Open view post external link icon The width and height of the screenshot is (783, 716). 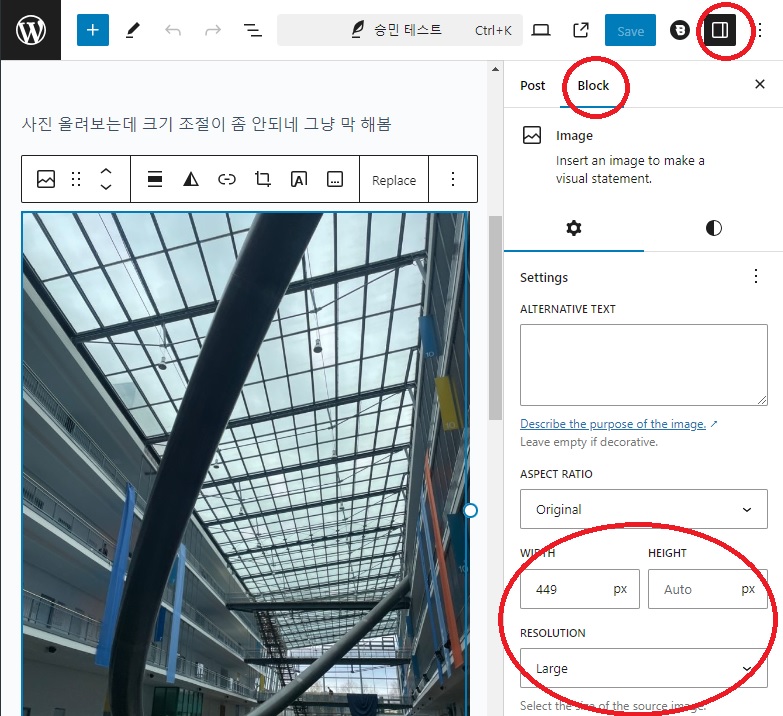point(581,30)
